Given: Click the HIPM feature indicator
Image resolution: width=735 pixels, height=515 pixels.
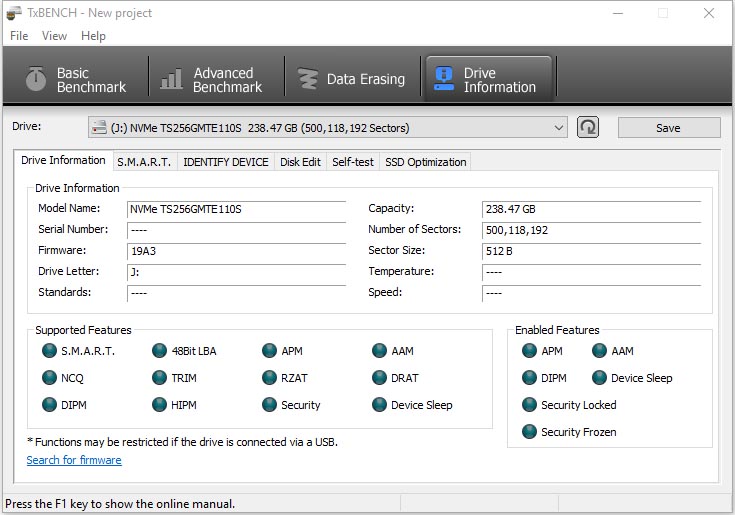Looking at the screenshot, I should (159, 404).
